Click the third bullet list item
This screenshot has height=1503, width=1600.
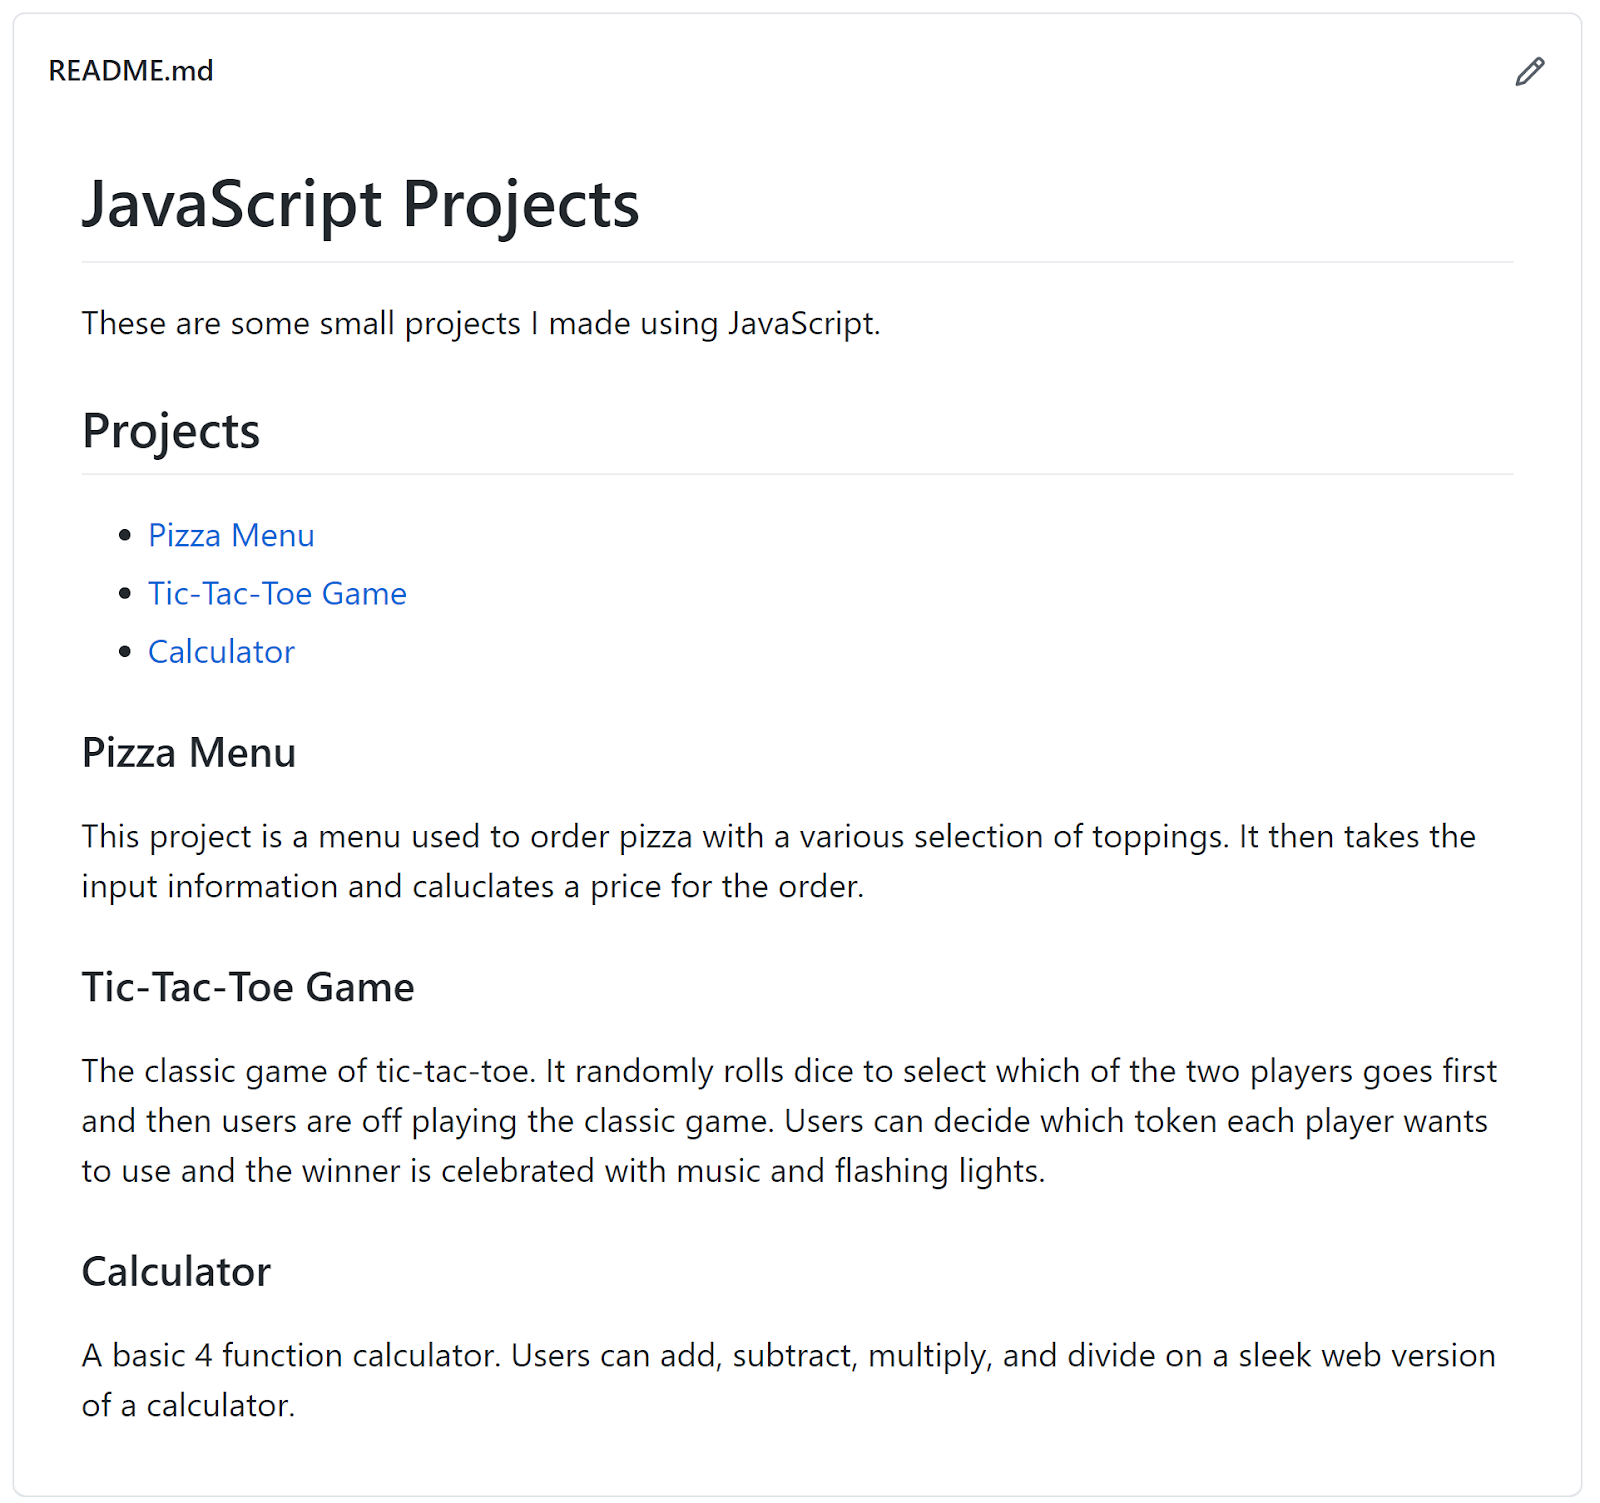pos(221,651)
